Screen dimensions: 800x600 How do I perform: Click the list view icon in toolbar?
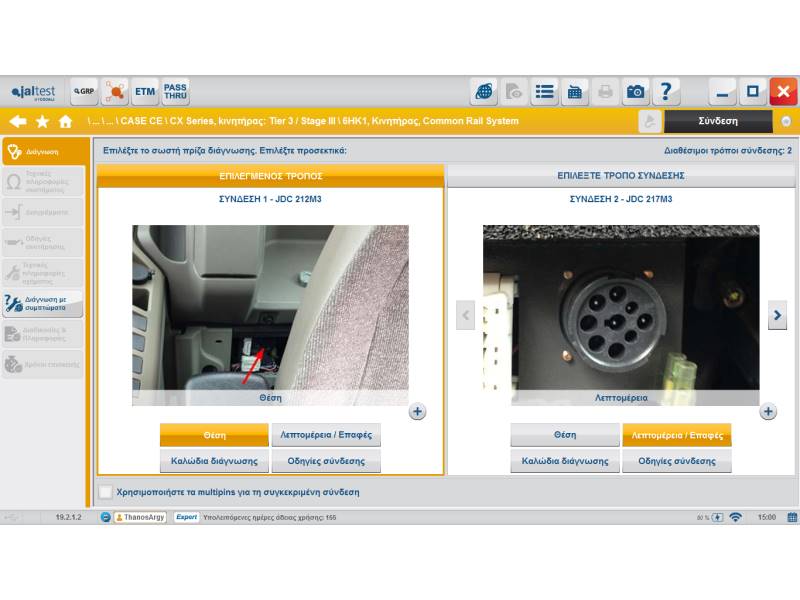click(544, 92)
